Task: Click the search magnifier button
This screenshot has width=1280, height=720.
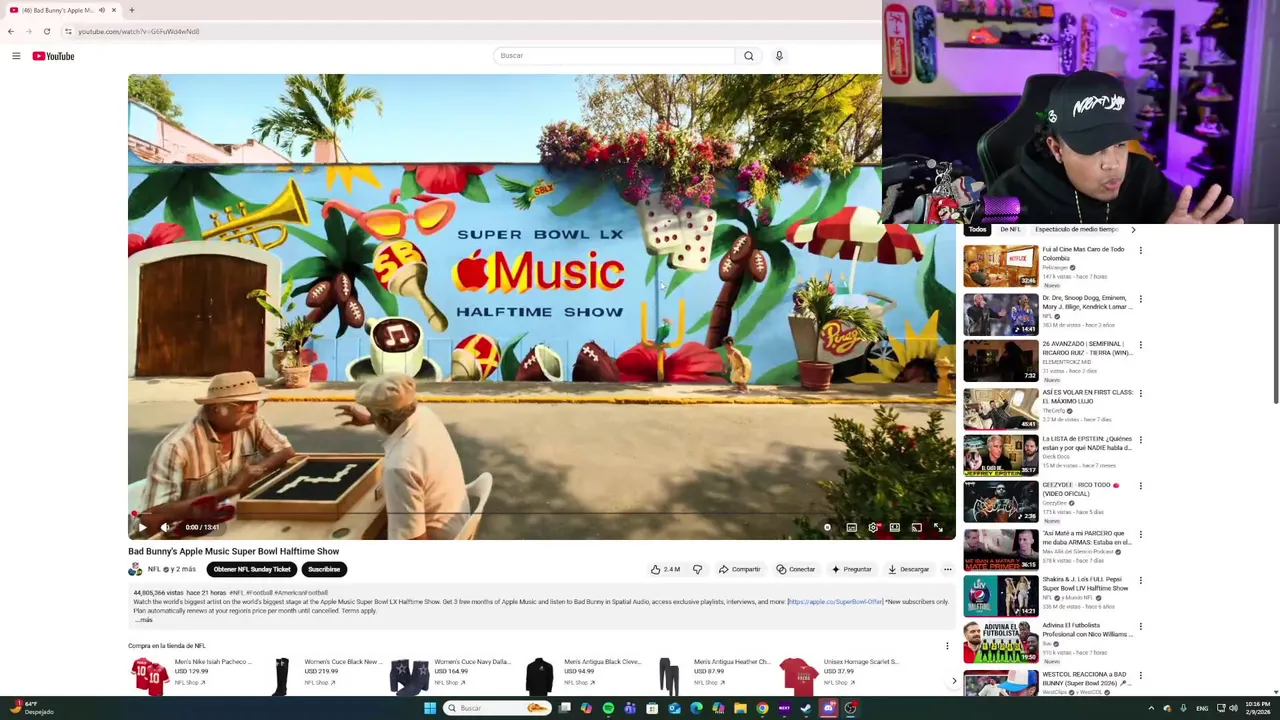Action: point(748,56)
